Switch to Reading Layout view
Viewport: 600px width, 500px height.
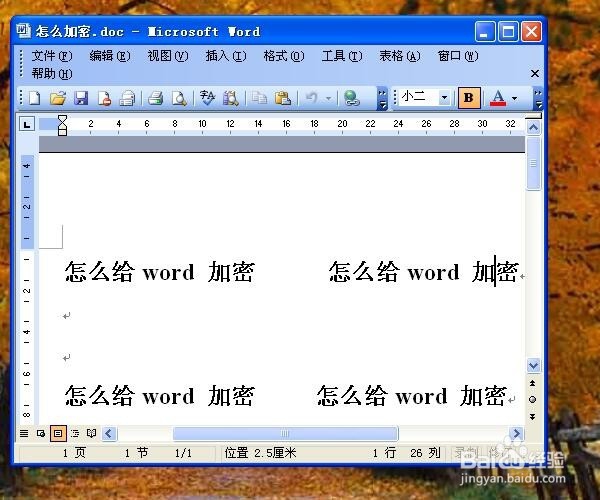pos(91,433)
